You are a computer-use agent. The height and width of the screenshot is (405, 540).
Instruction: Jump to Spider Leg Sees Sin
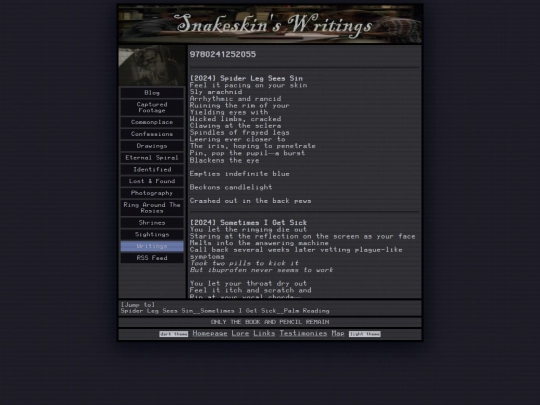tap(157, 311)
